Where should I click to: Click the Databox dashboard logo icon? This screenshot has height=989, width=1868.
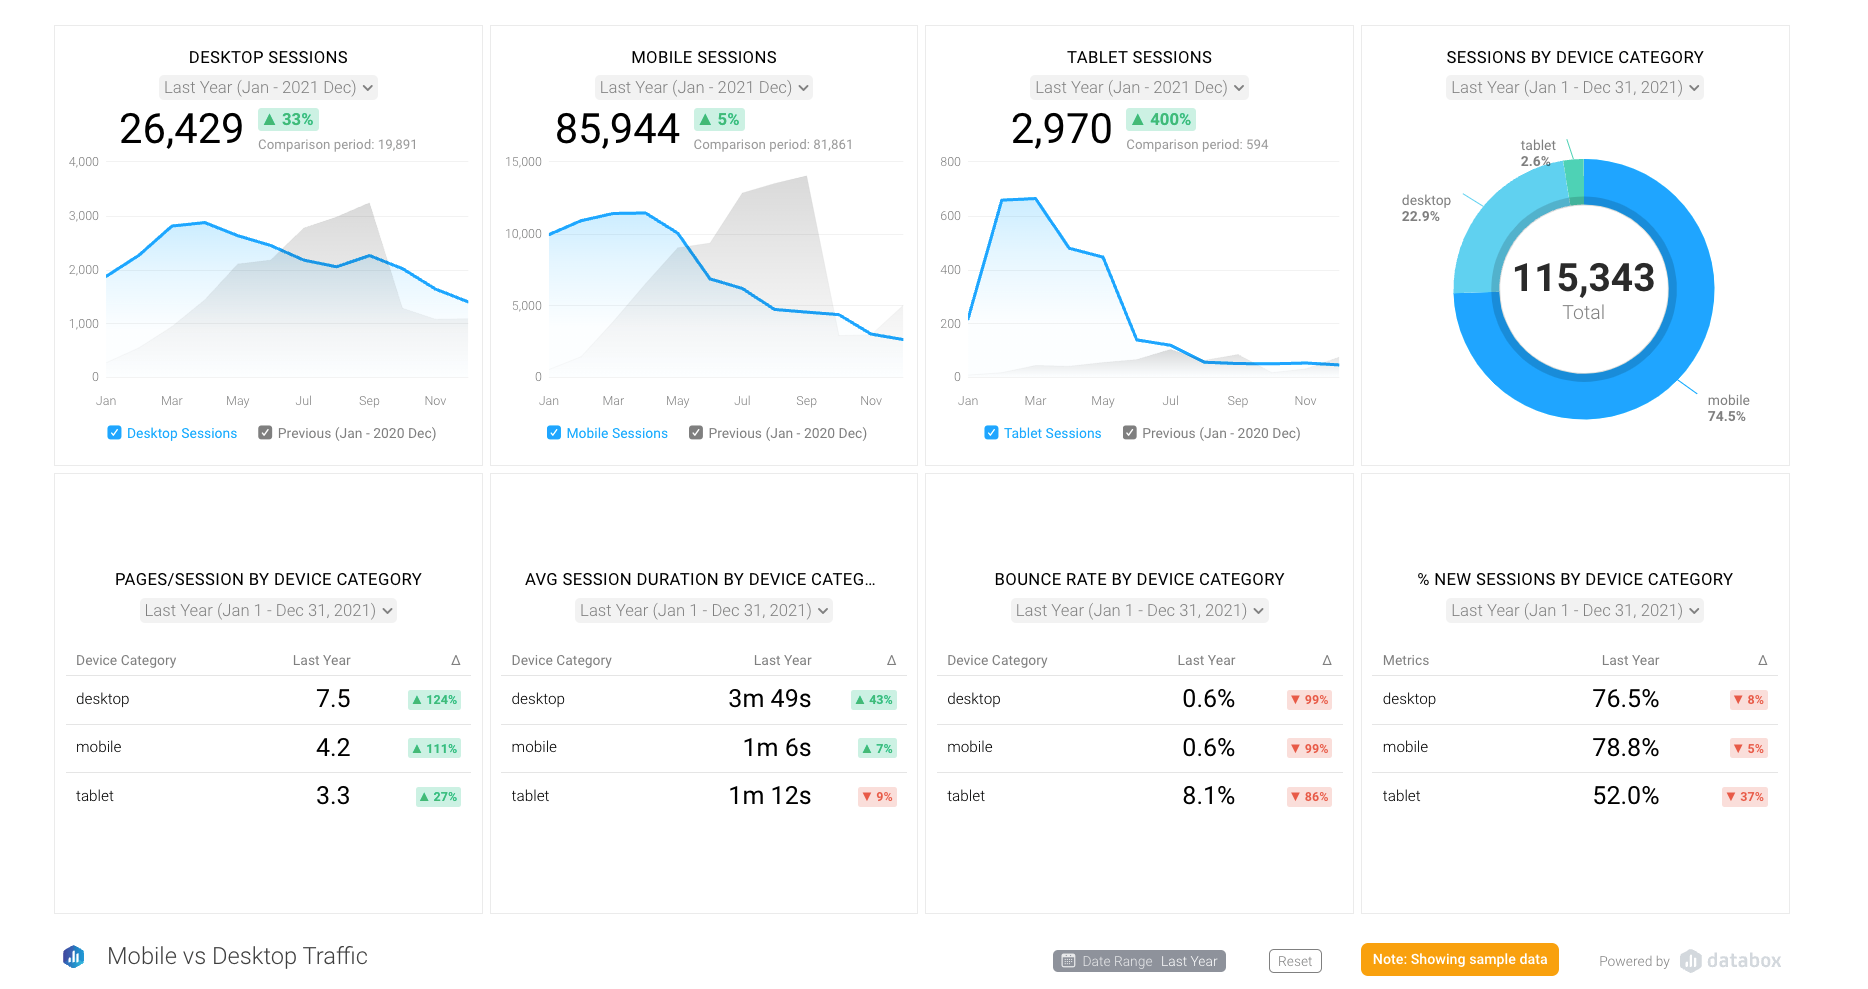(x=74, y=957)
